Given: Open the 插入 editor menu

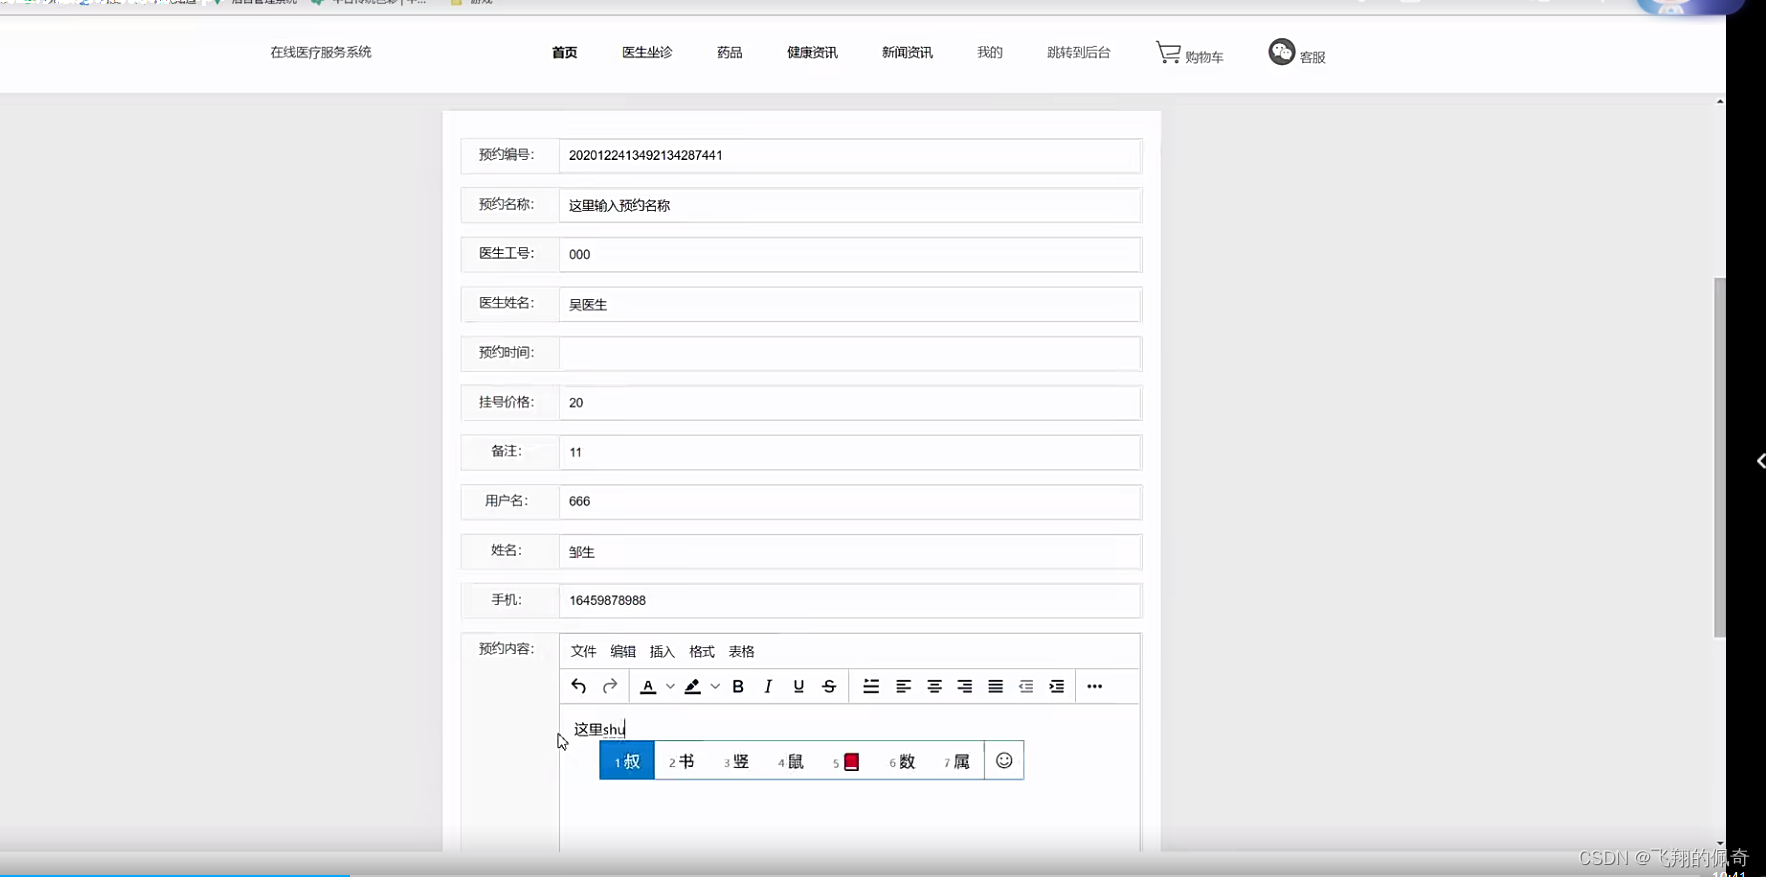Looking at the screenshot, I should click(x=662, y=651).
